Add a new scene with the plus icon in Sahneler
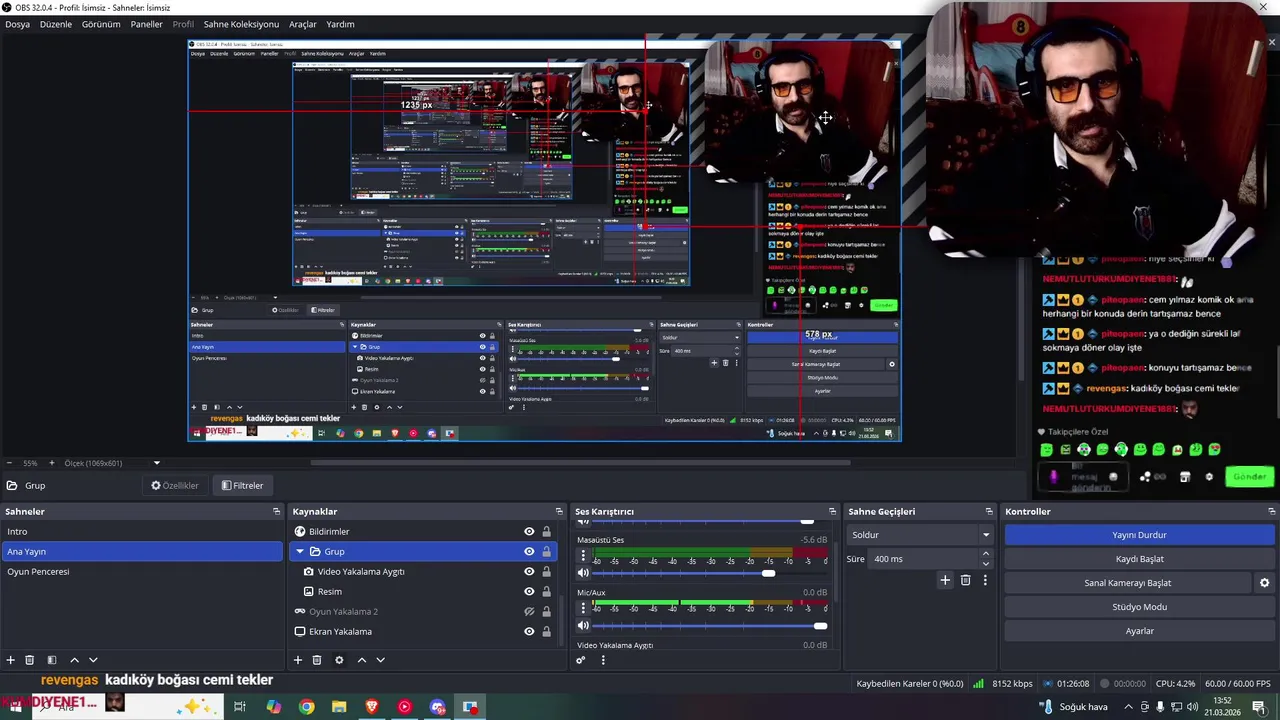This screenshot has width=1280, height=720. 11,660
